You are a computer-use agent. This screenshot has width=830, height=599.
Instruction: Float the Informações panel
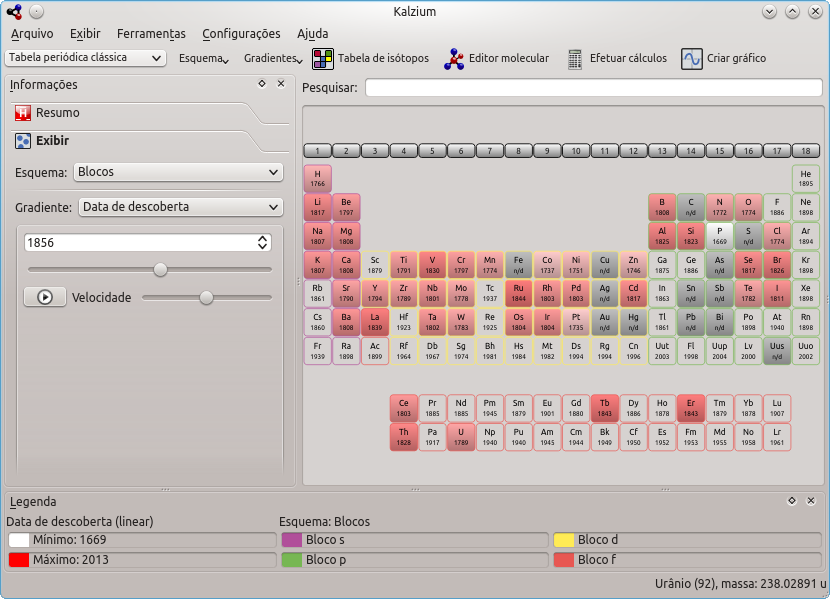pos(262,85)
